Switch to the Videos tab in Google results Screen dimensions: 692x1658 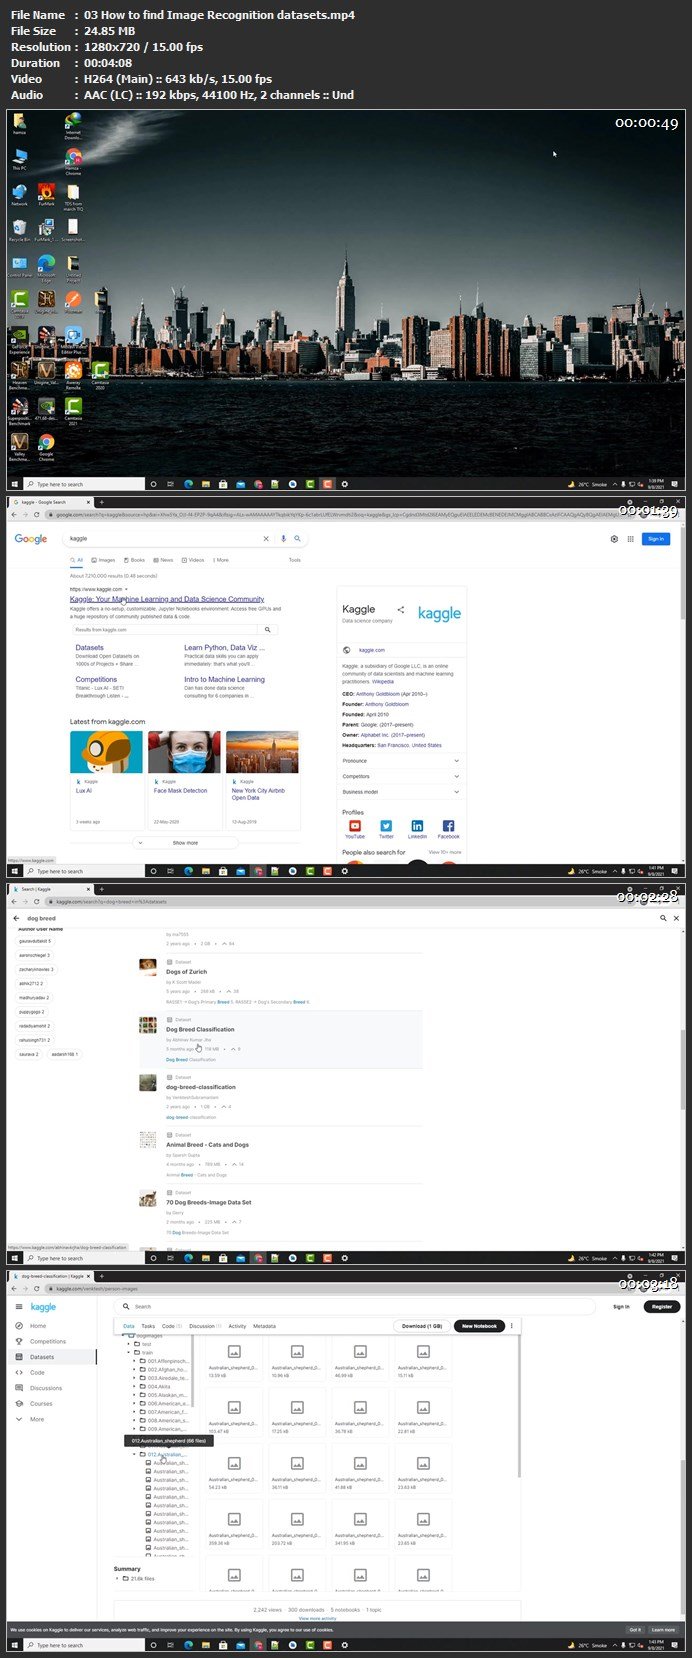[193, 560]
